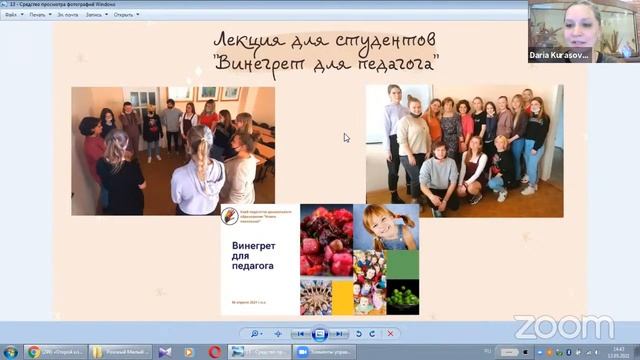This screenshot has height=360, width=640.
Task: Open the Windows Start menu
Action: pos(10,352)
